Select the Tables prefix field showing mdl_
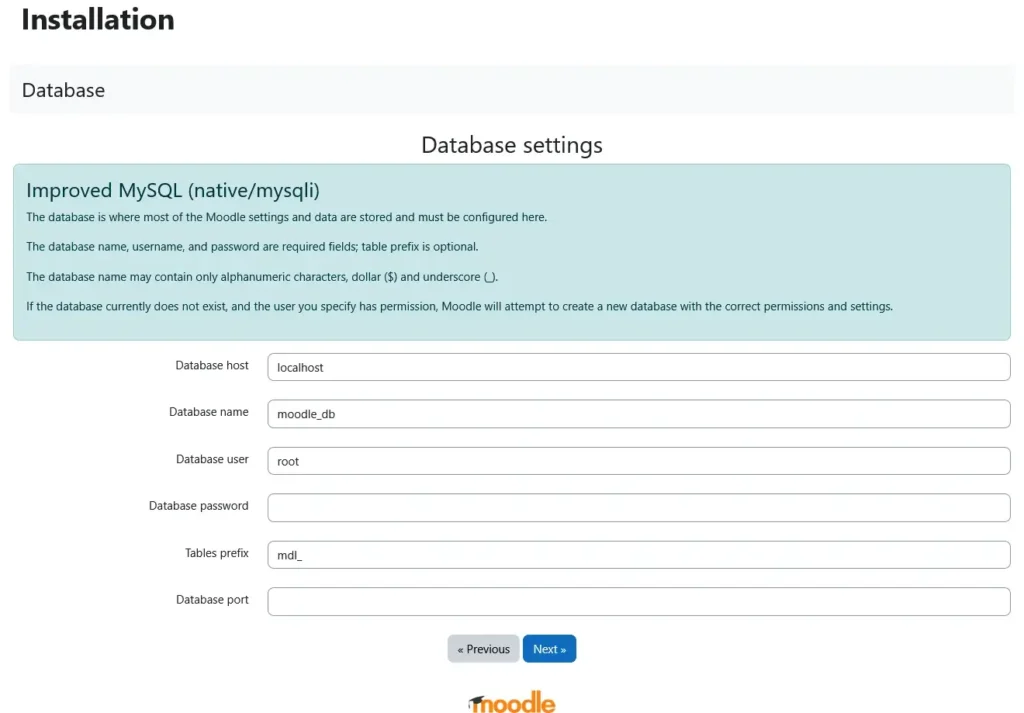1024x713 pixels. pos(638,554)
